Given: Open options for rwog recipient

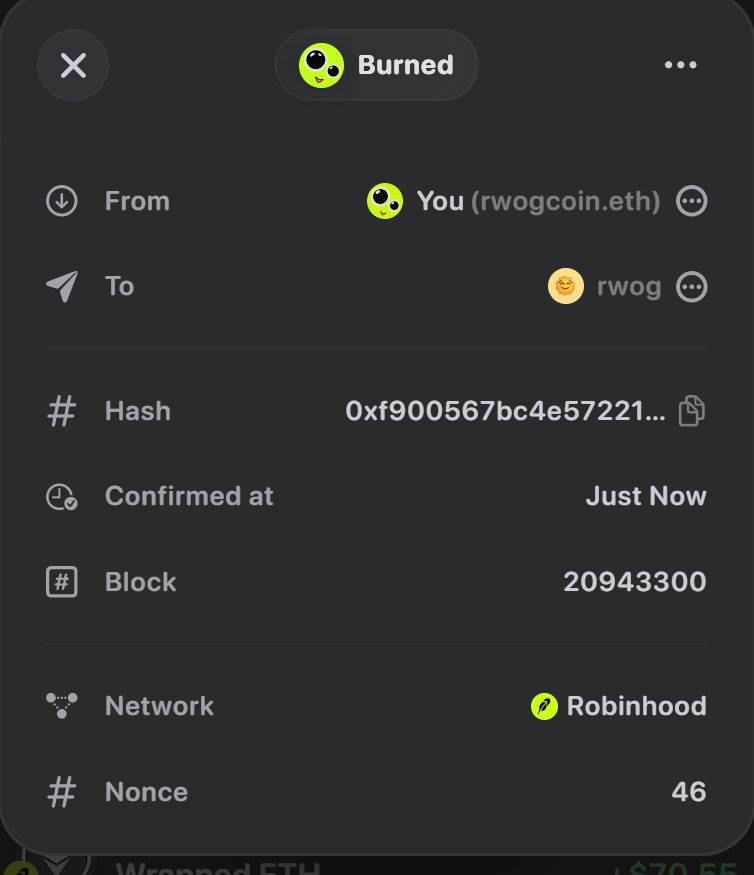Looking at the screenshot, I should [691, 287].
